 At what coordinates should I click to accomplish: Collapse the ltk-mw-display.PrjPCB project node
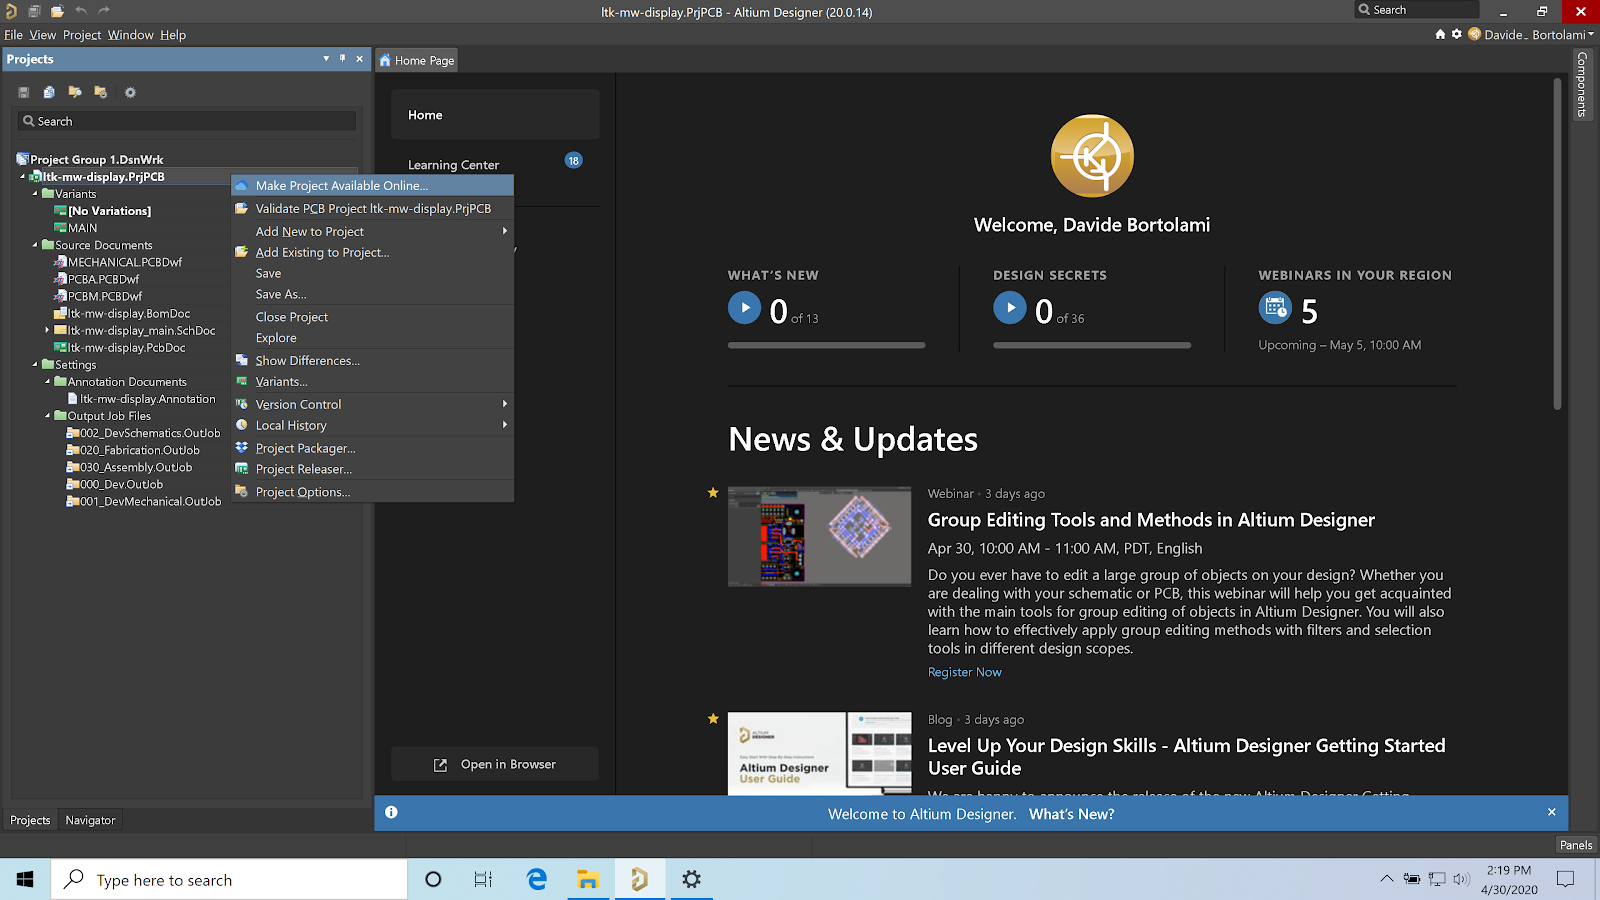(23, 176)
